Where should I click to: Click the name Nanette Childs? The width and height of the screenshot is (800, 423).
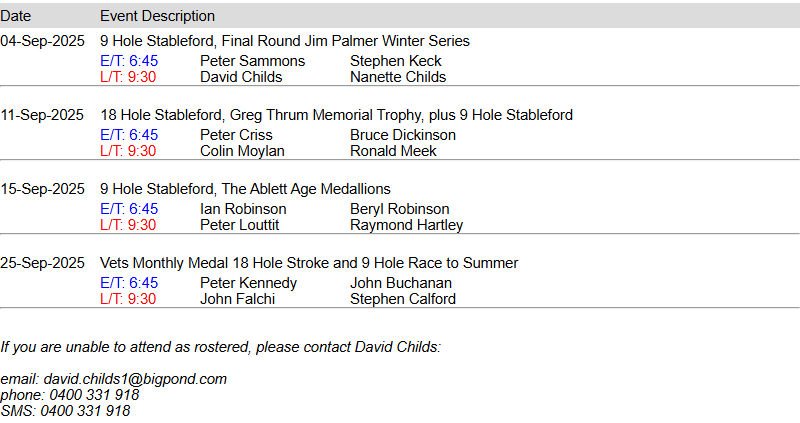tap(398, 77)
